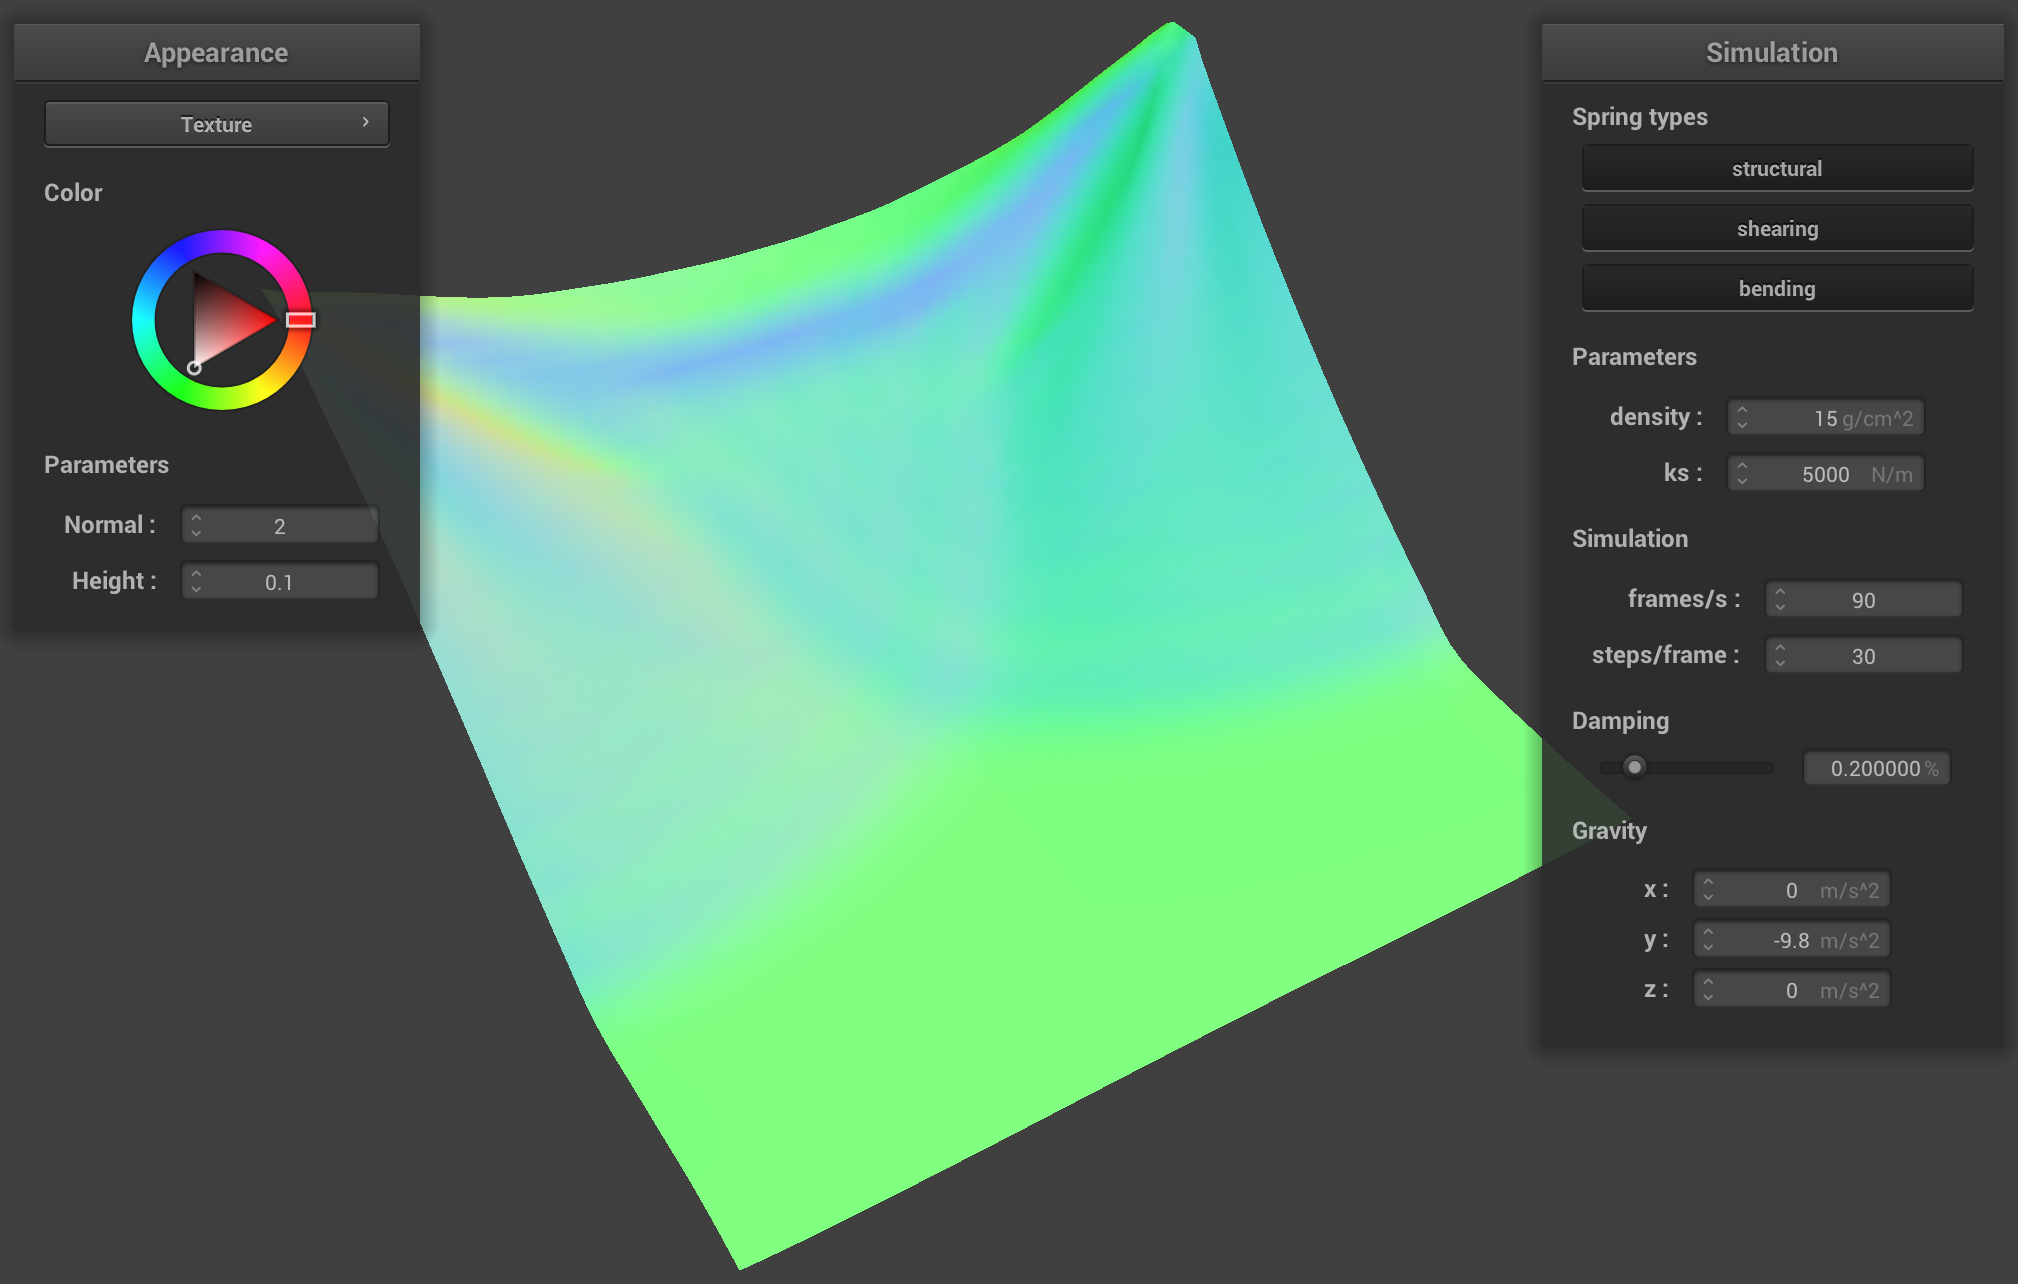Click the Gravity z stepper arrows

pyautogui.click(x=1709, y=989)
